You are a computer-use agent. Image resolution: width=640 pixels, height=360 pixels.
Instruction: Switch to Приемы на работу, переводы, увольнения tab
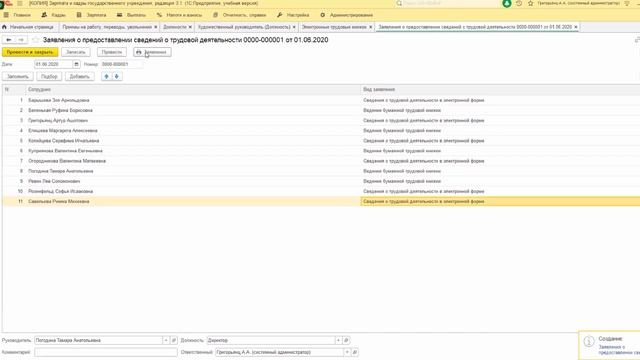pos(107,27)
